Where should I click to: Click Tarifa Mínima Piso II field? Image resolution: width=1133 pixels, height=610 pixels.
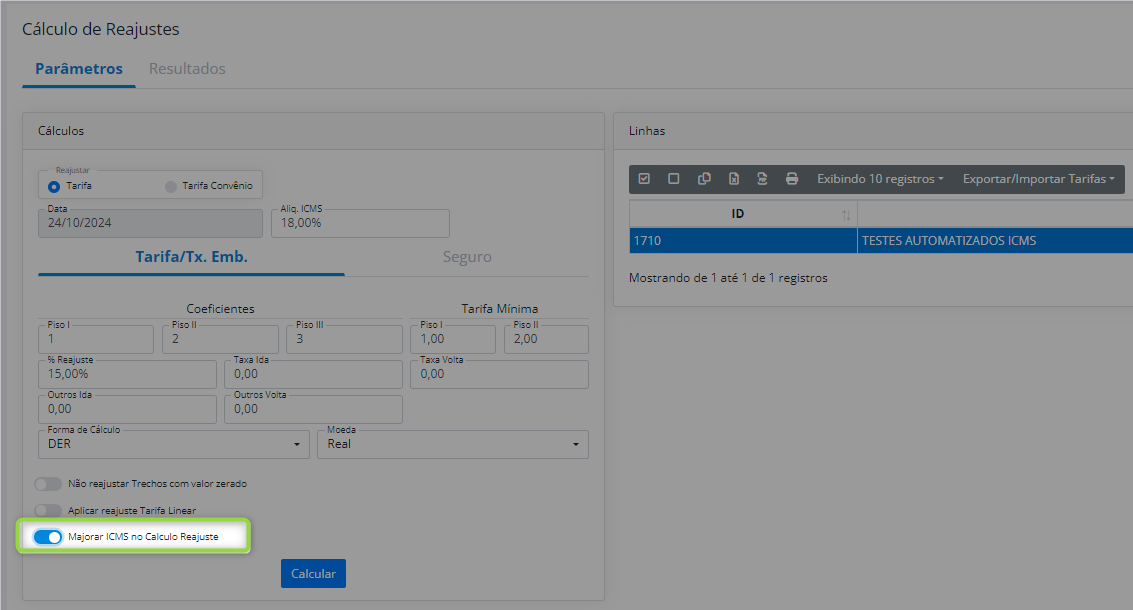[x=546, y=339]
